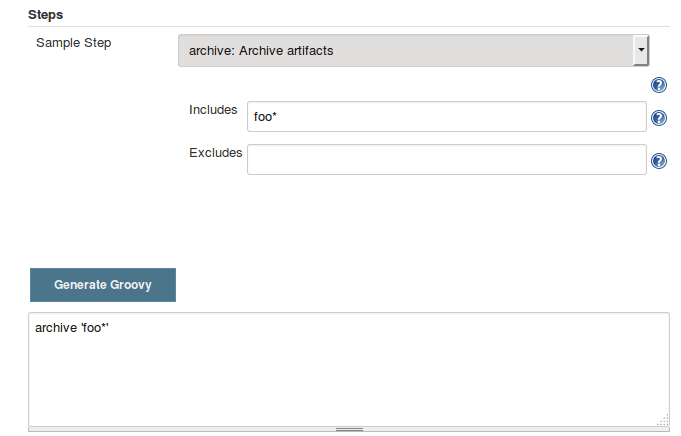Click the Generate Groovy button

(x=103, y=284)
